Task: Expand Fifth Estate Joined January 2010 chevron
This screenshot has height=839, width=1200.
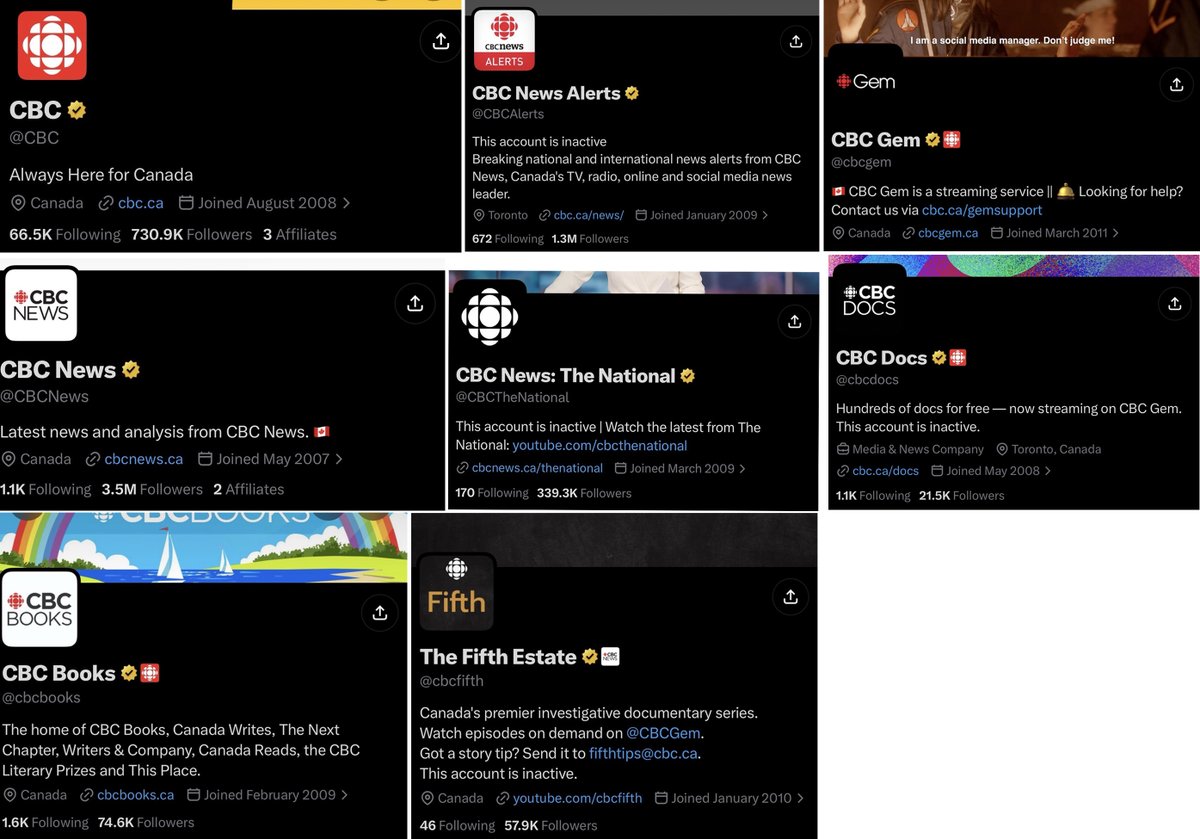Action: (x=800, y=798)
